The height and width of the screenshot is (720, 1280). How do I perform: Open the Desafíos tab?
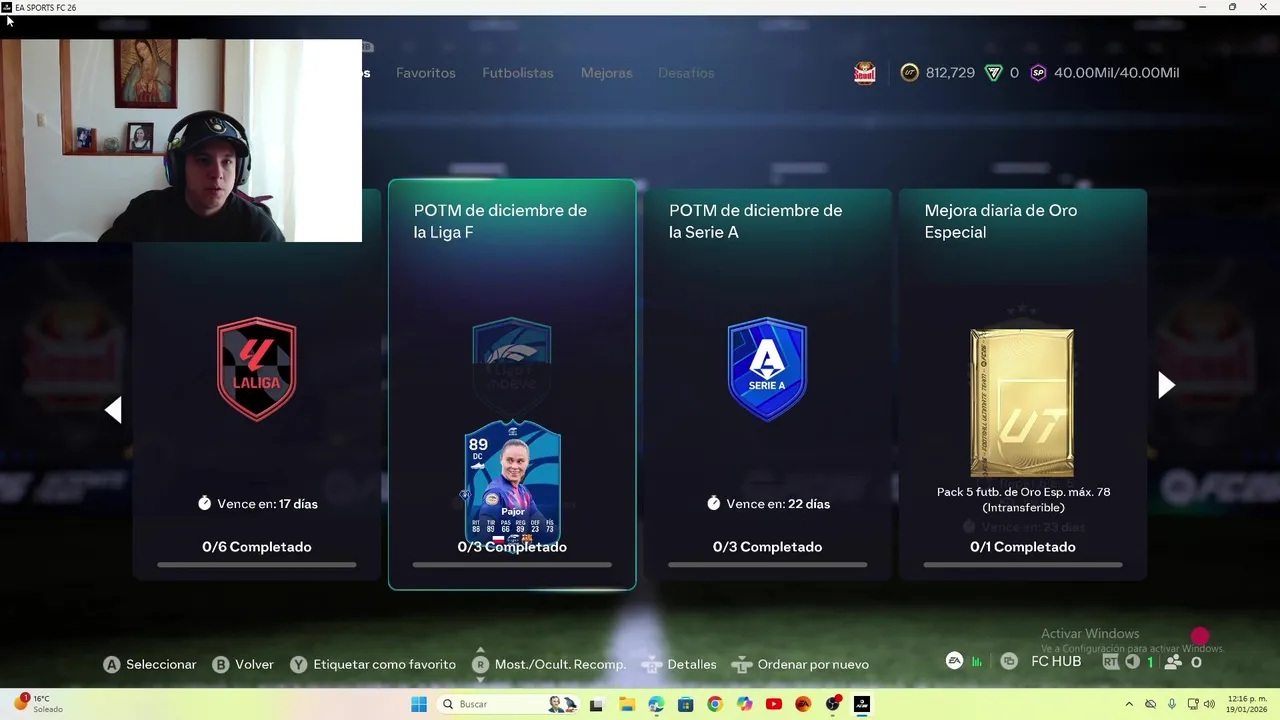686,73
